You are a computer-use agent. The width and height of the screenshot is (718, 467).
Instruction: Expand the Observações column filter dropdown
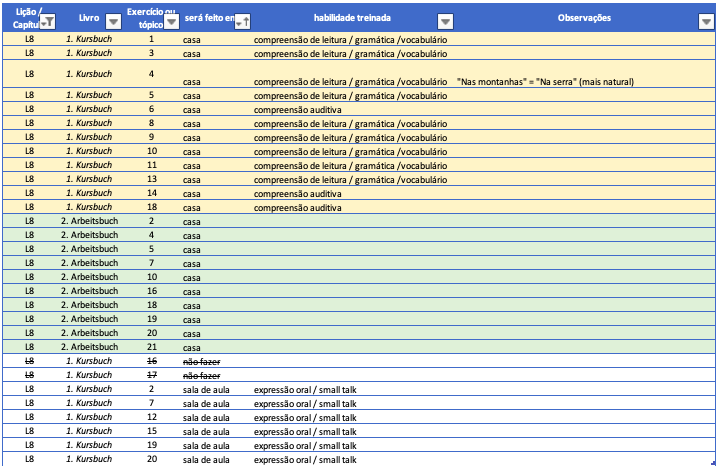[707, 21]
